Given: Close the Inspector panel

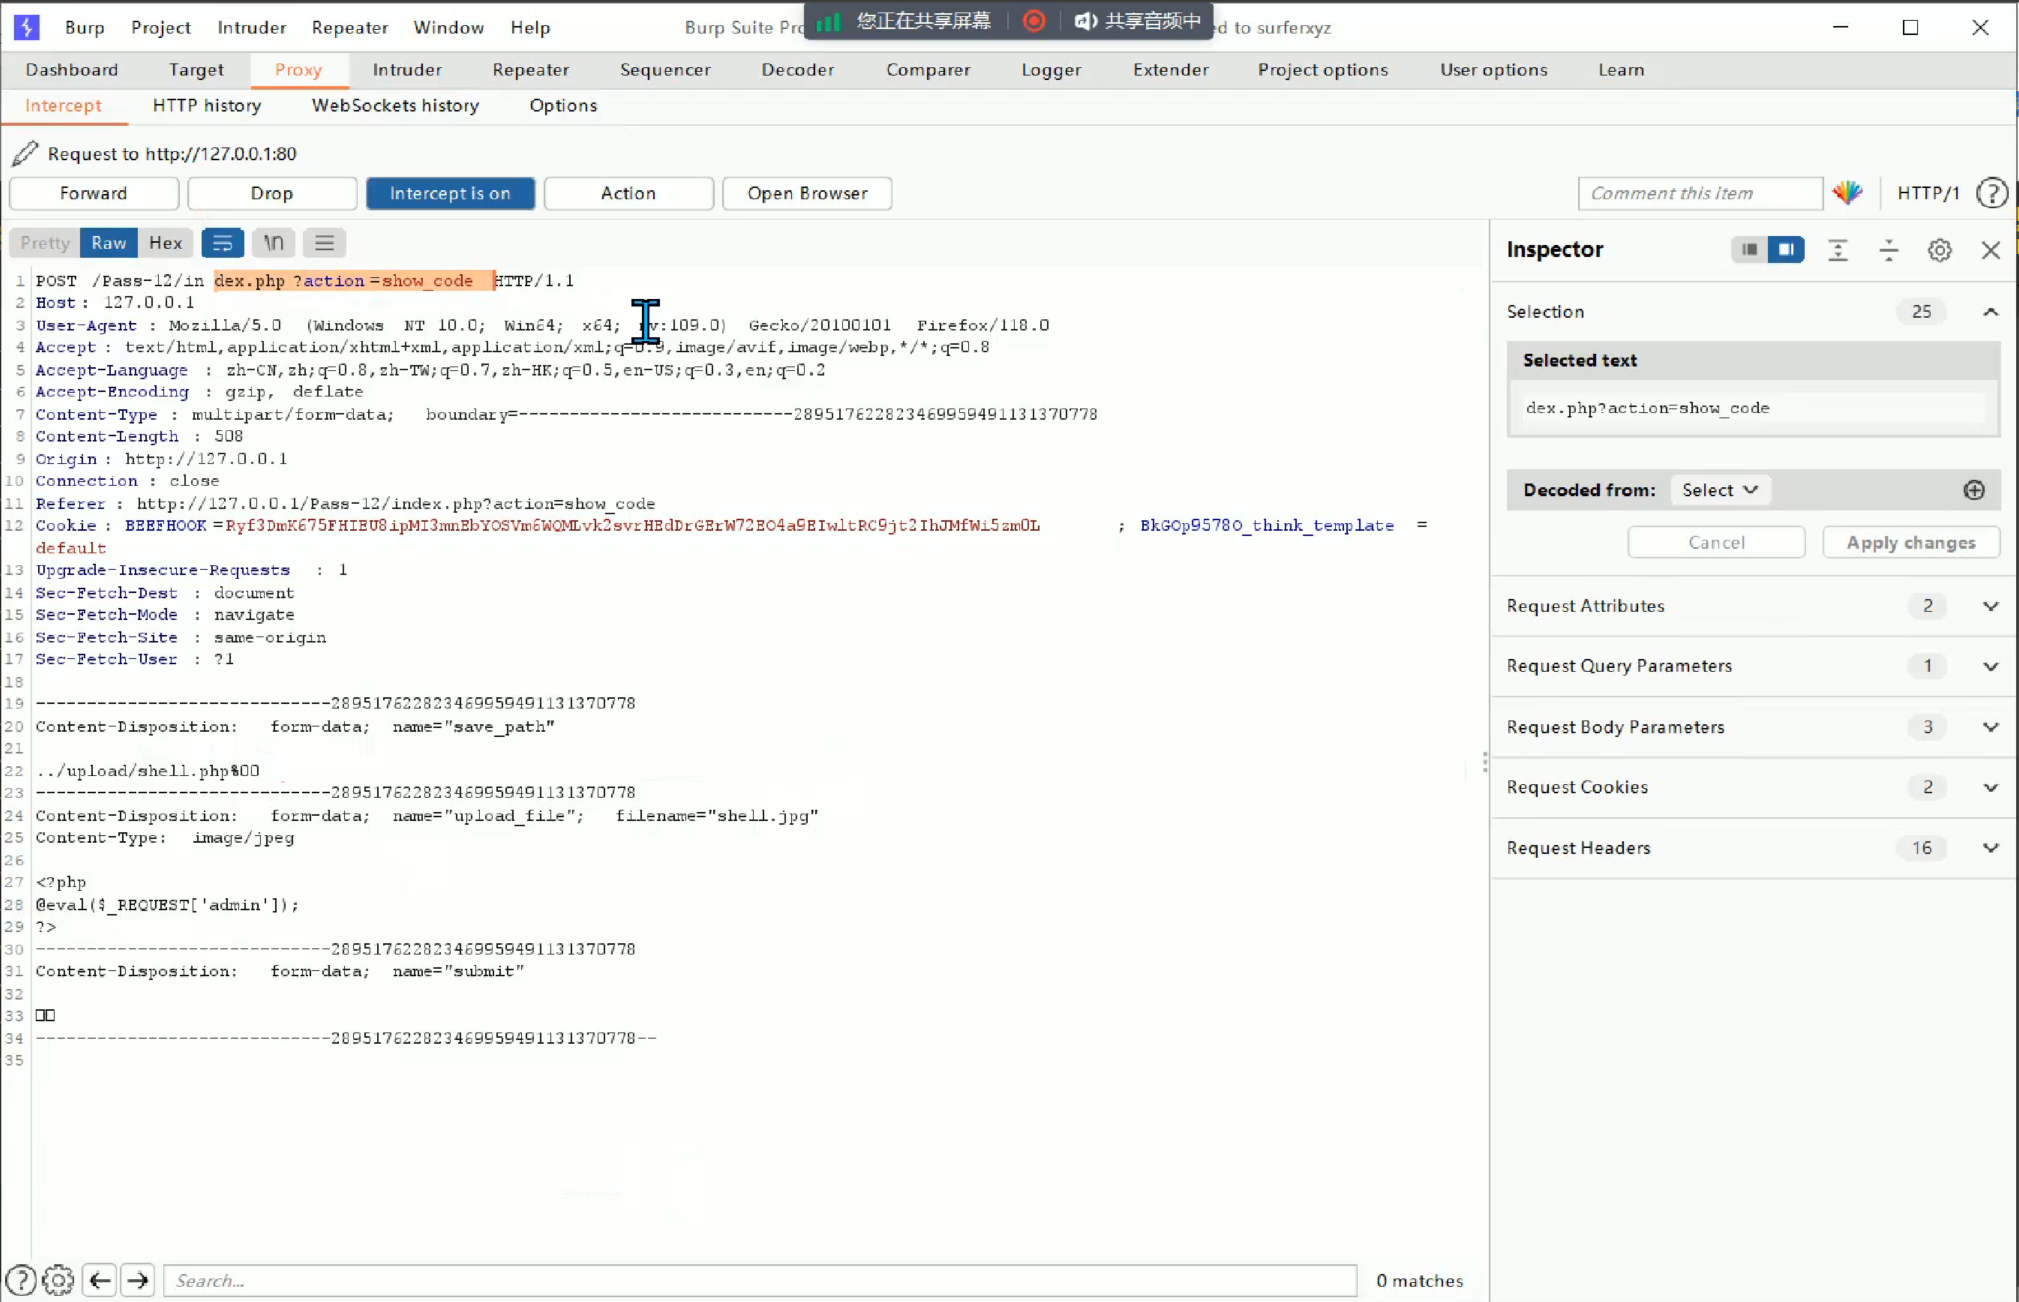Looking at the screenshot, I should [1991, 250].
